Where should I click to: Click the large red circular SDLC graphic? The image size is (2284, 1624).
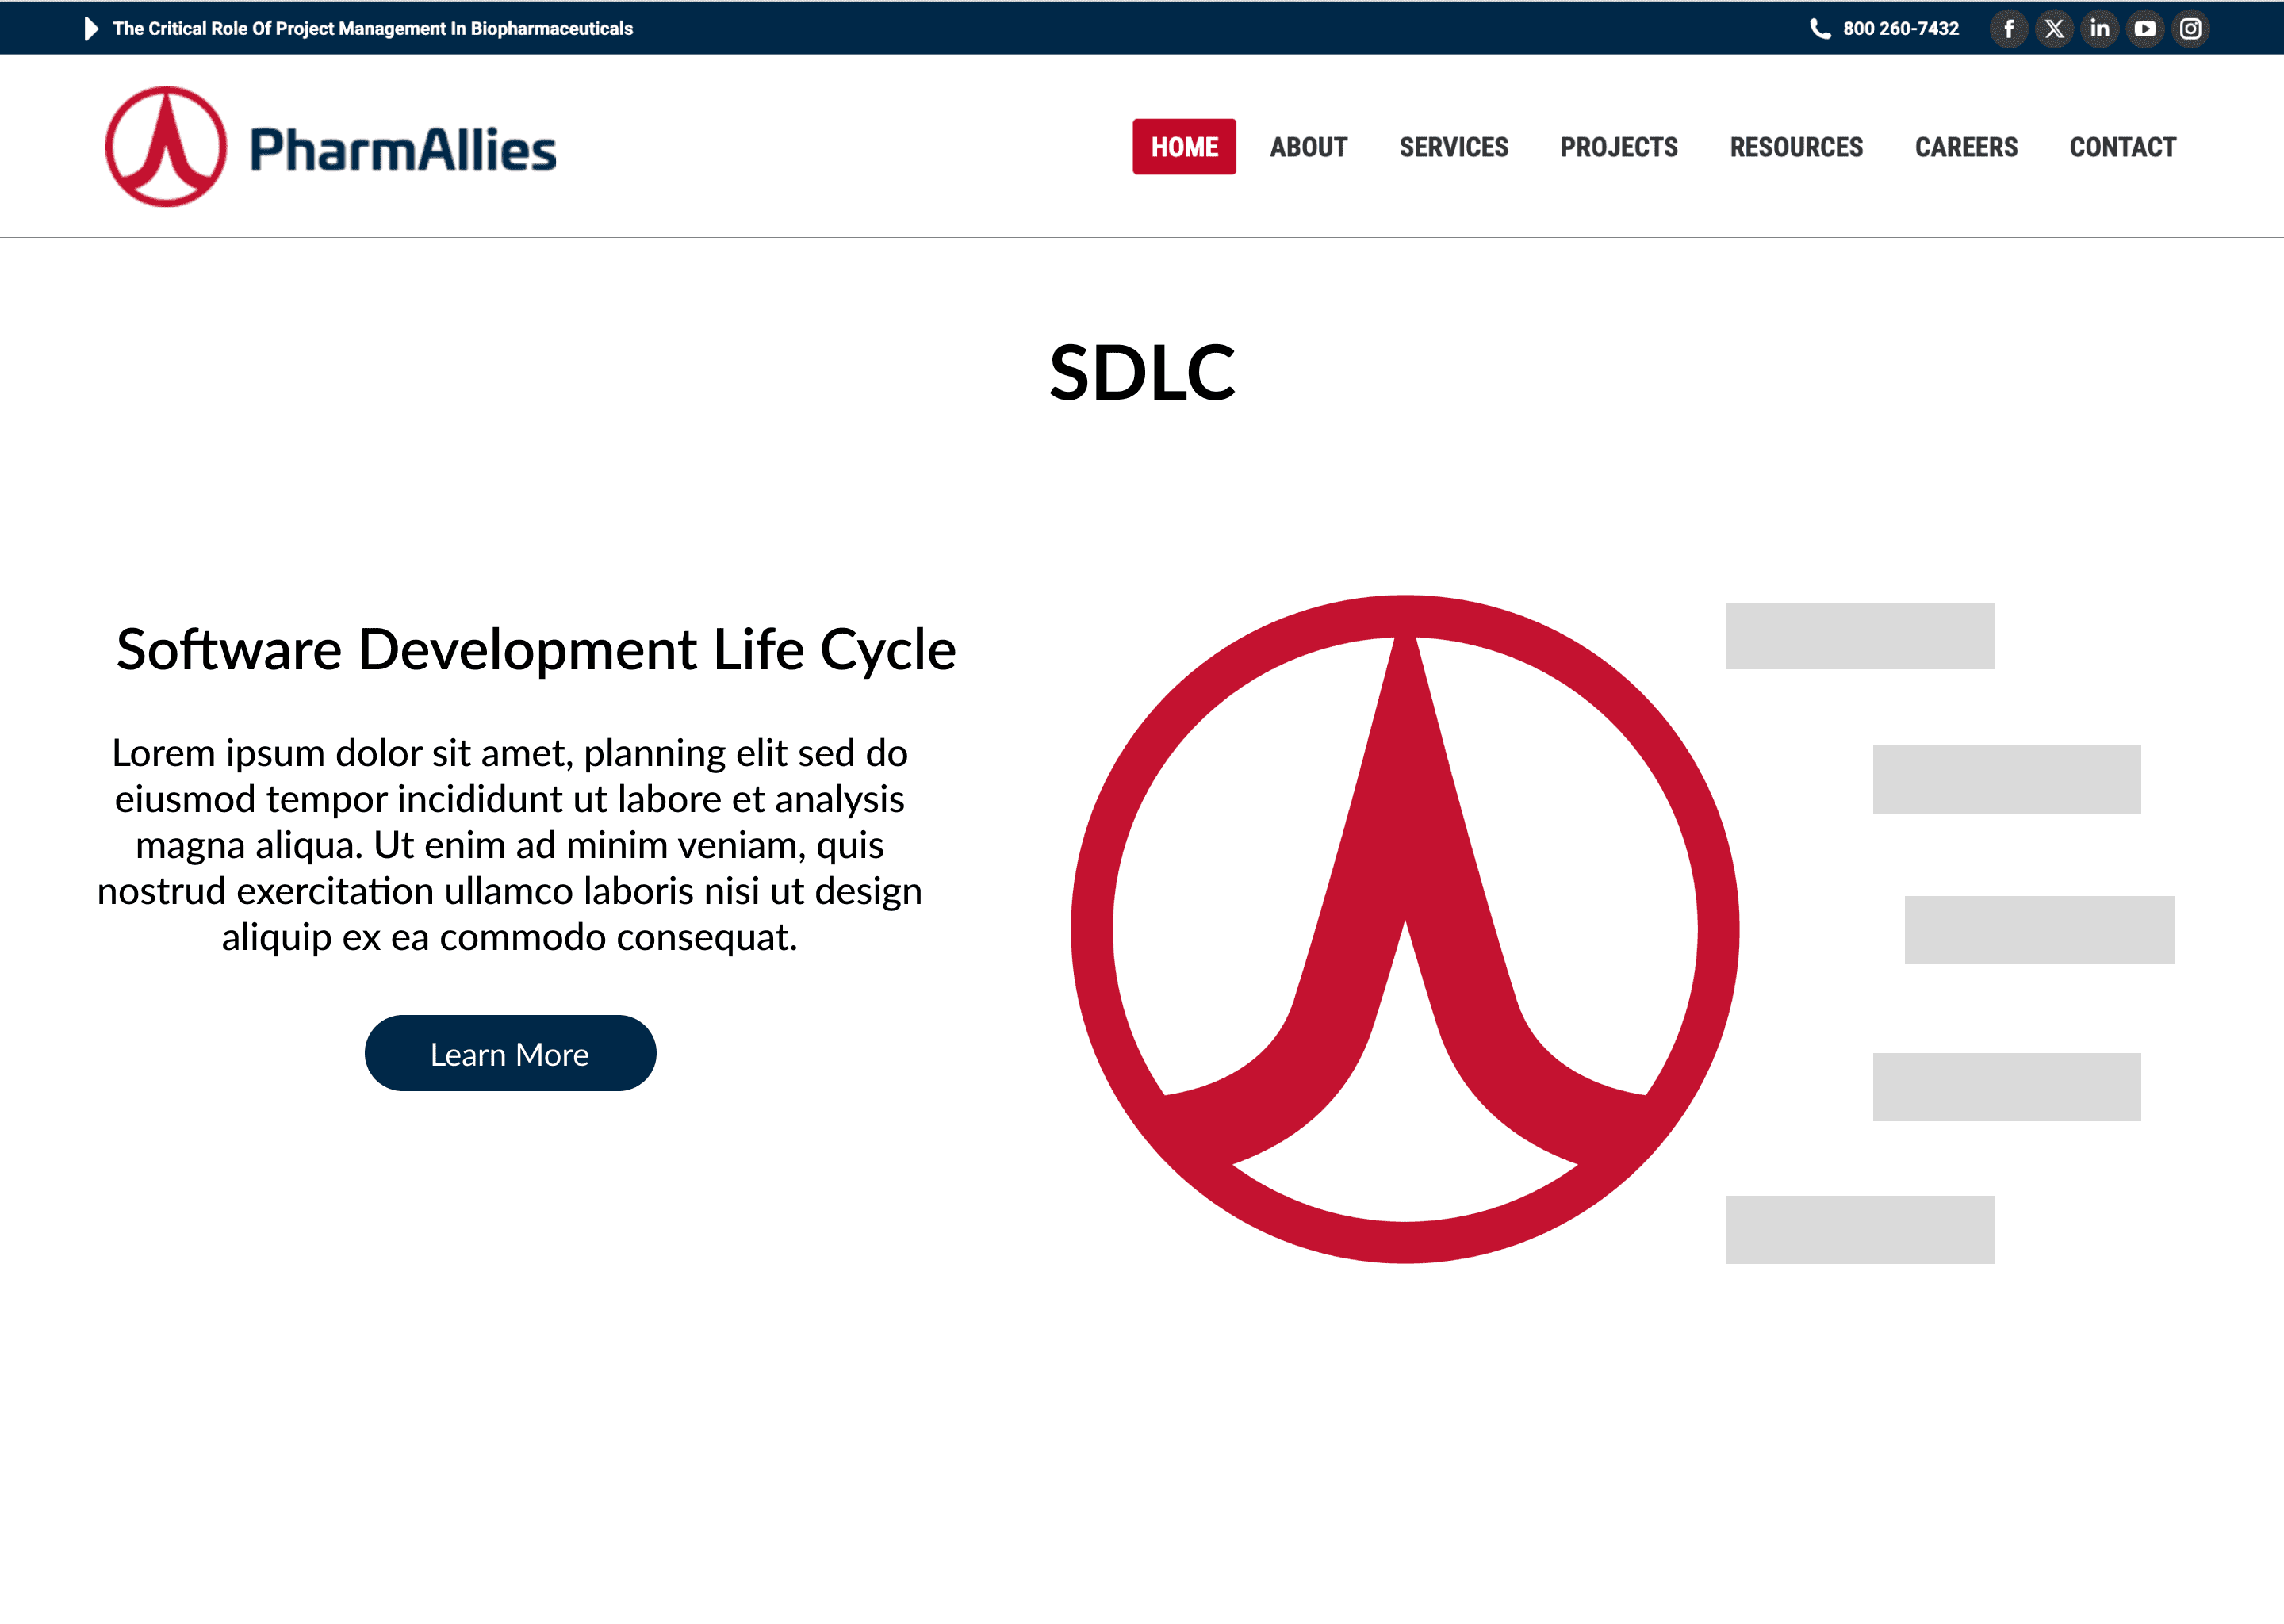point(1404,929)
